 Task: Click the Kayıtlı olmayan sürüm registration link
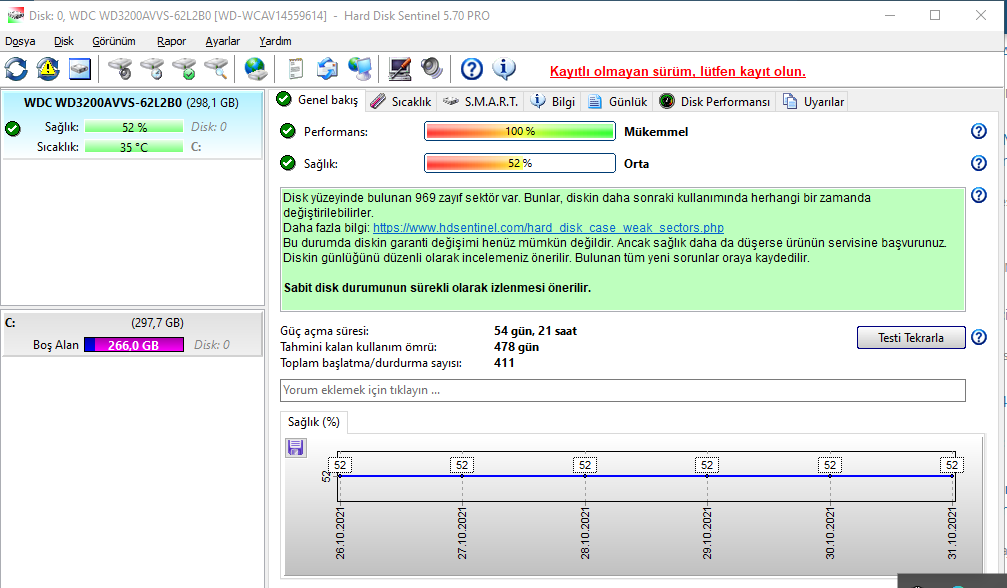678,71
